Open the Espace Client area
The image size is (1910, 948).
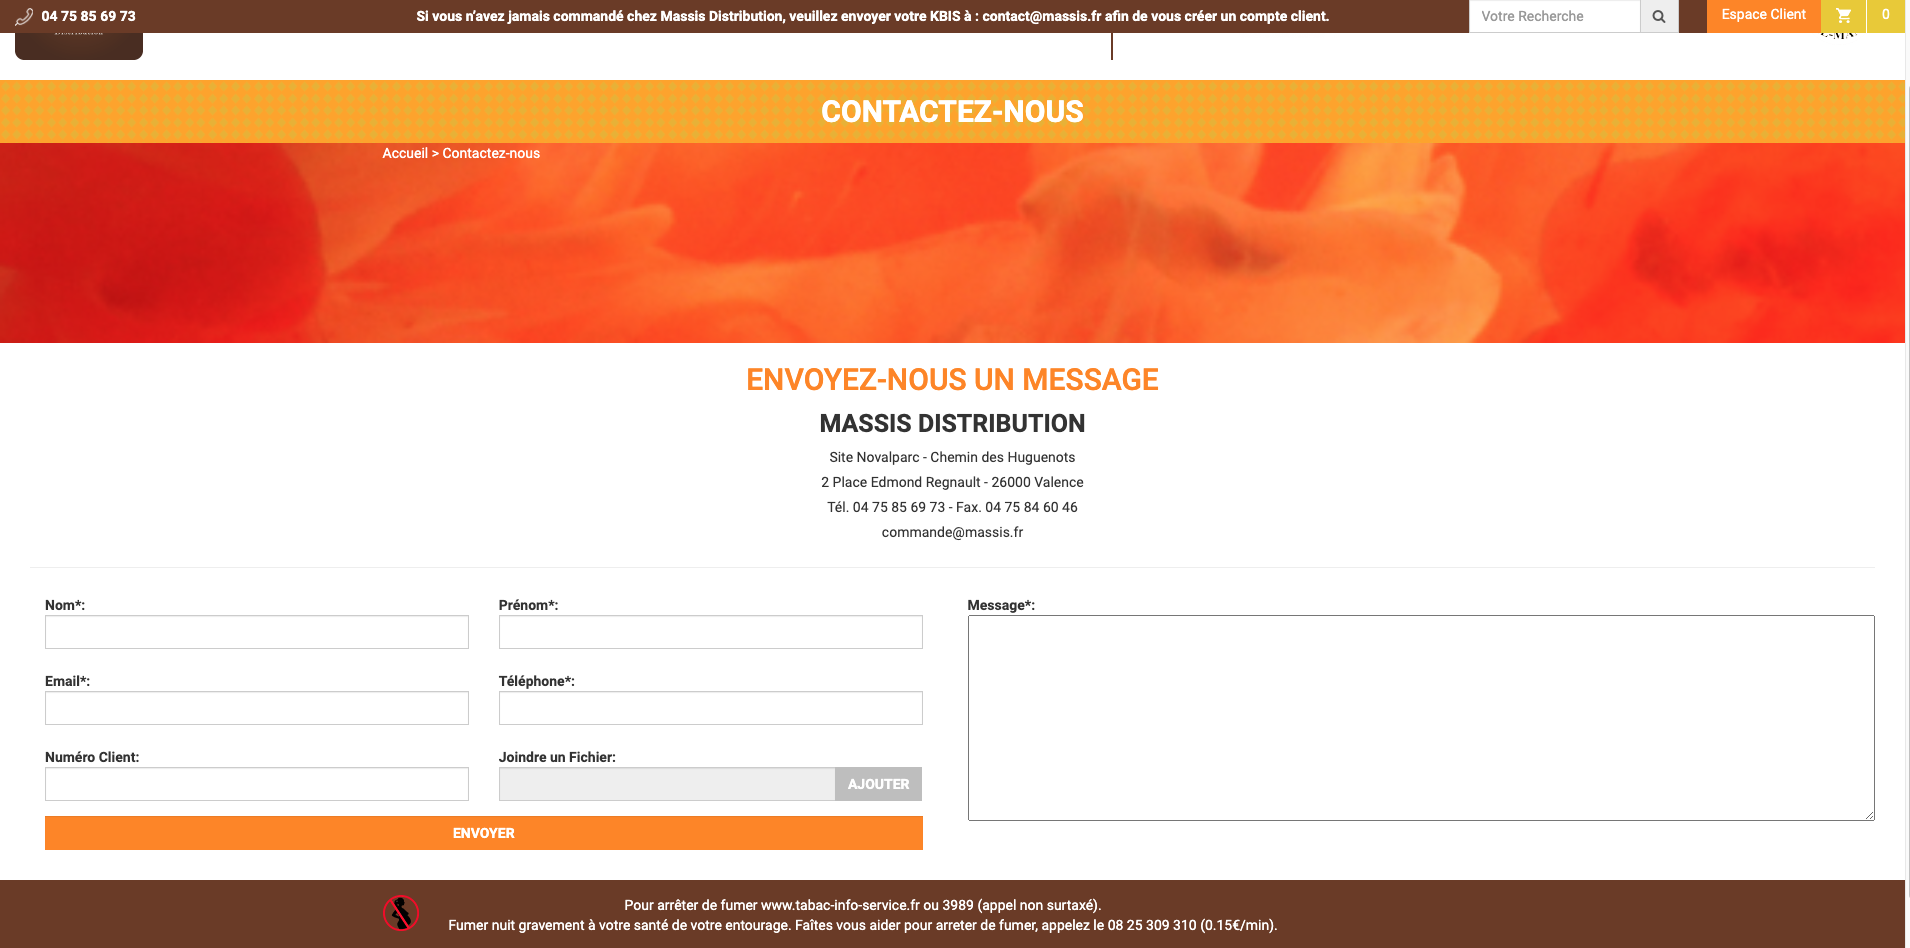pyautogui.click(x=1763, y=15)
